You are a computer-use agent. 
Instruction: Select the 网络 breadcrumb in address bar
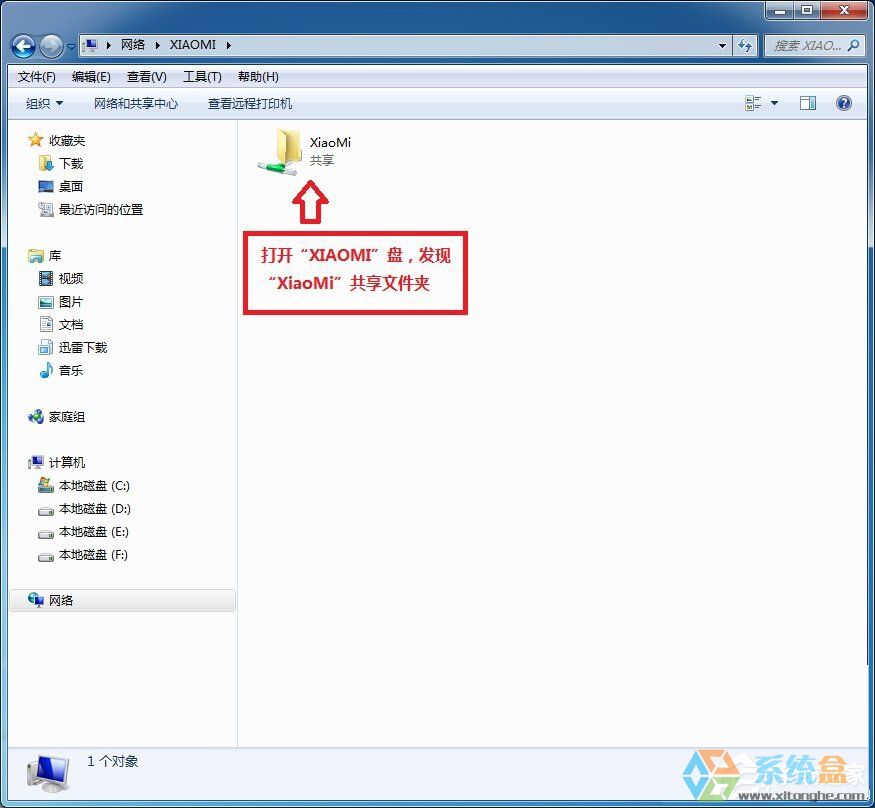[x=133, y=45]
